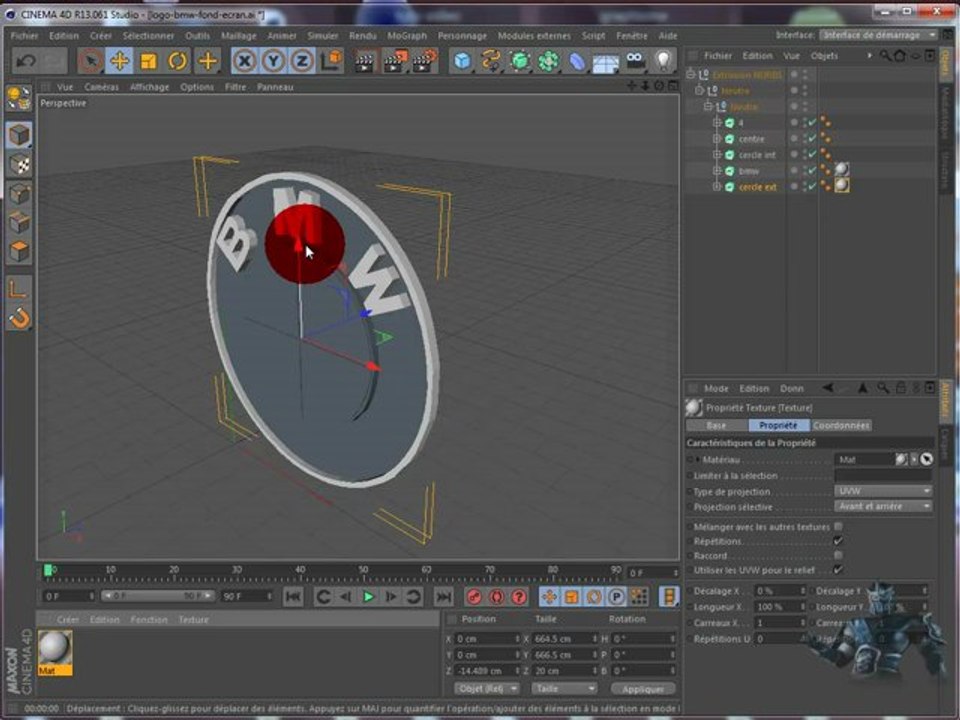960x720 pixels.
Task: Switch to the Base tab
Action: [716, 425]
